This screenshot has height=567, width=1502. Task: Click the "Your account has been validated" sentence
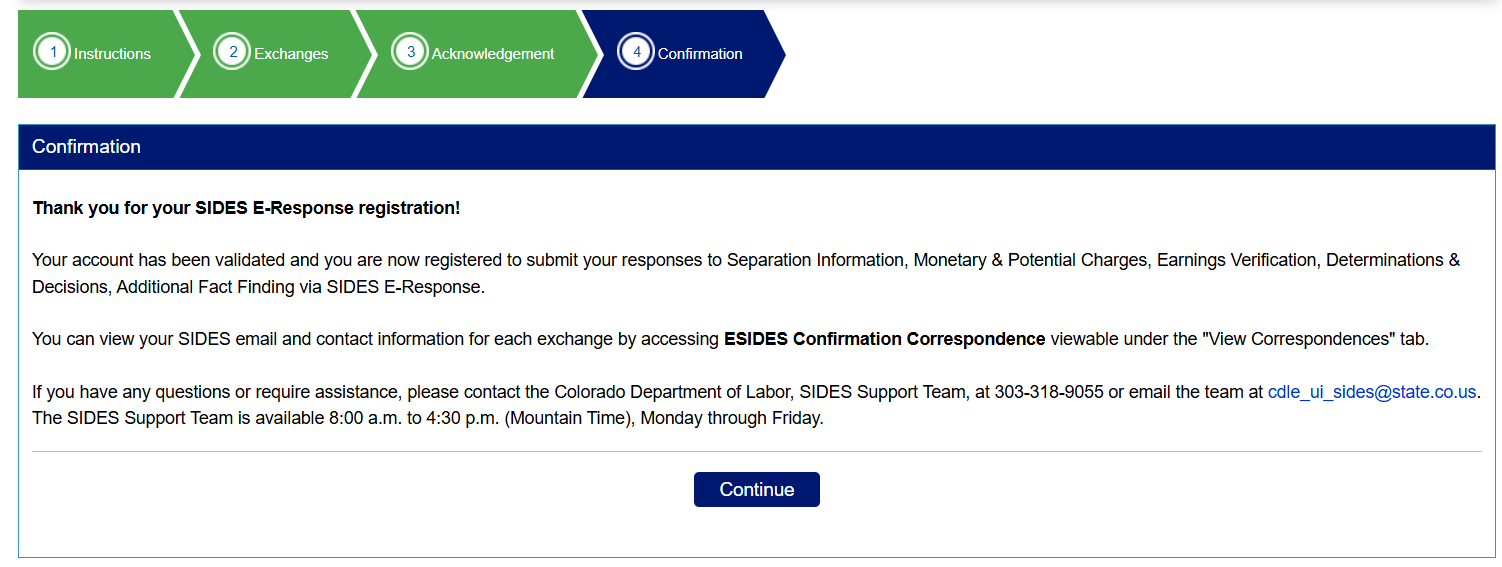[160, 260]
